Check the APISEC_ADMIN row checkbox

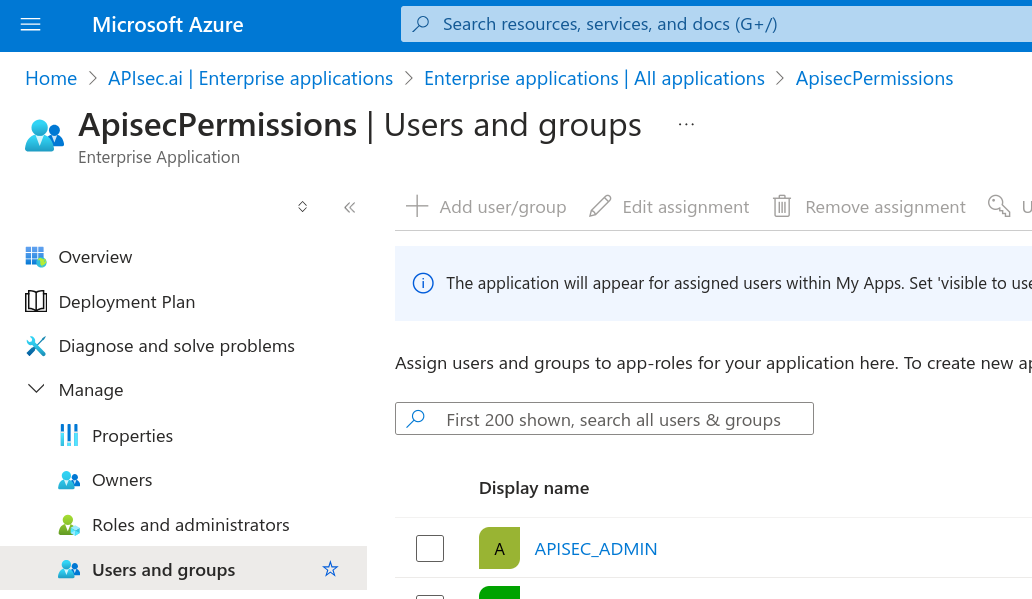[430, 548]
